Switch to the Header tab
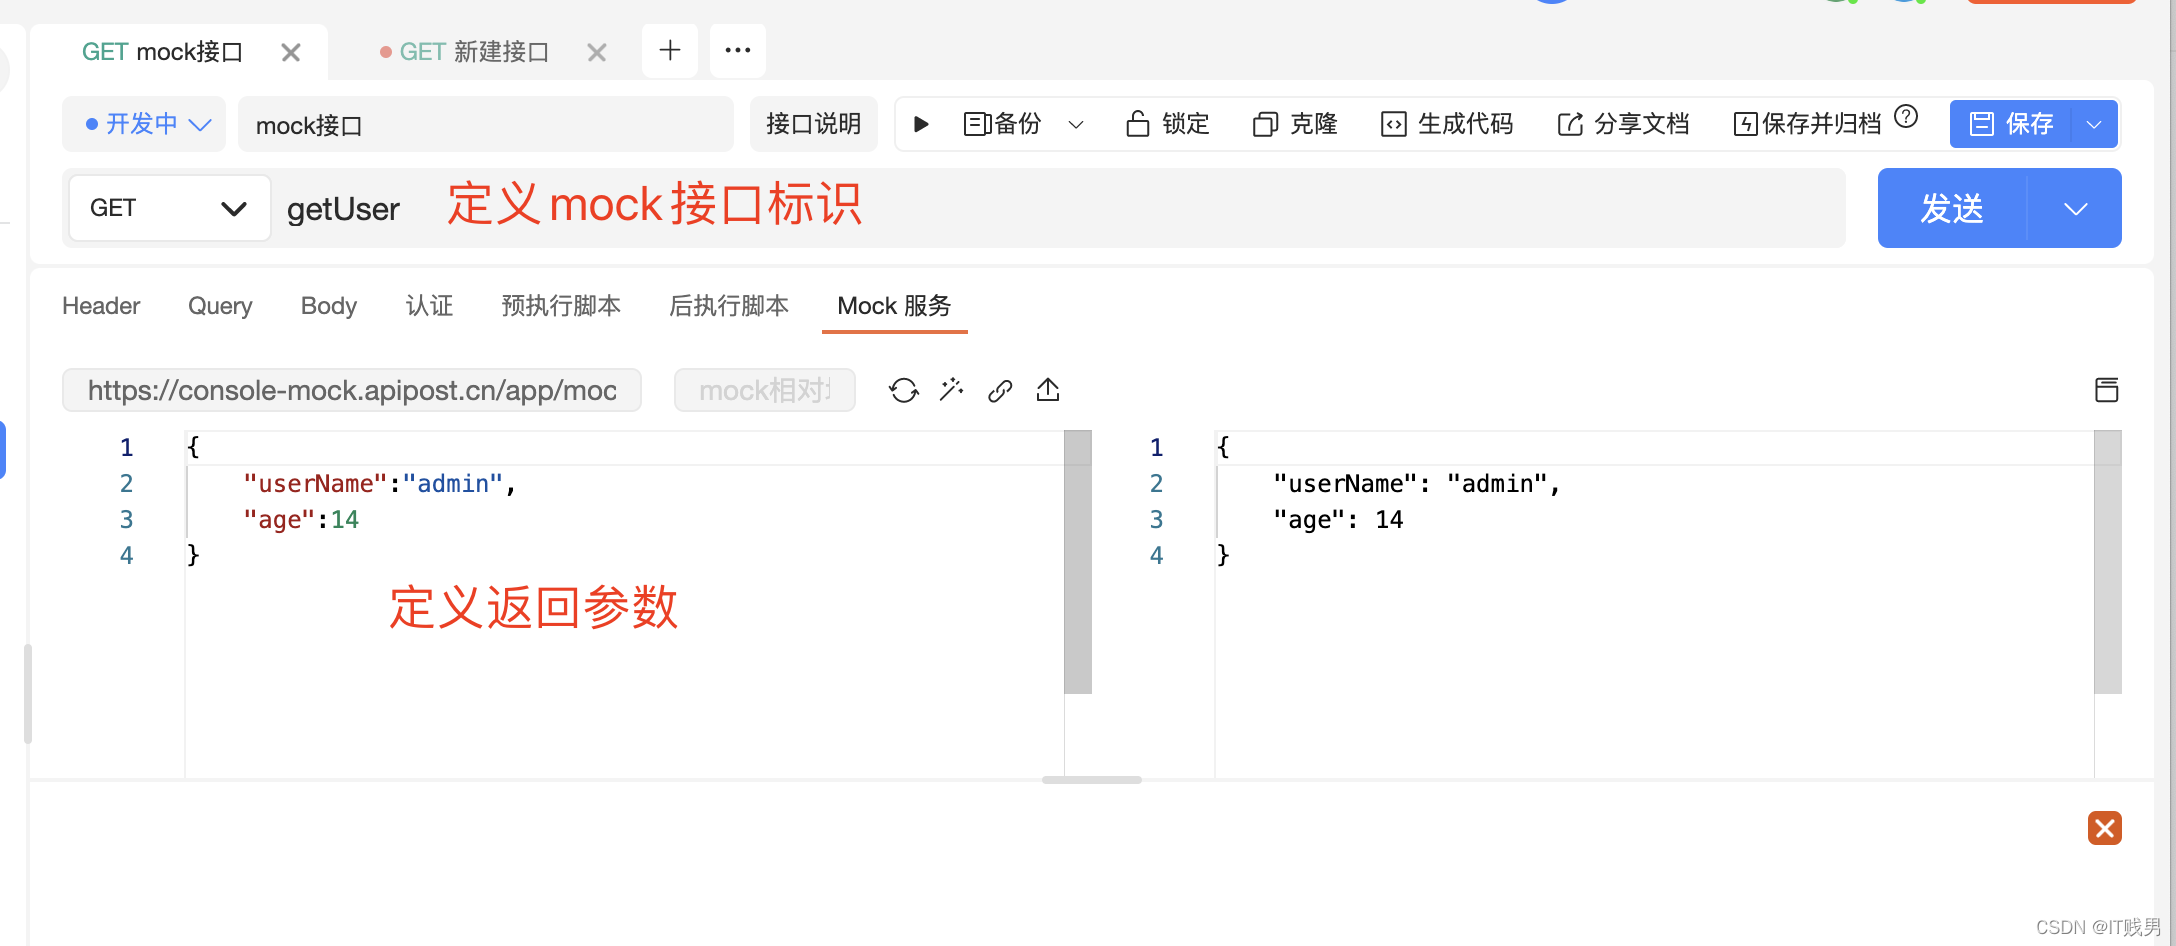 (101, 306)
